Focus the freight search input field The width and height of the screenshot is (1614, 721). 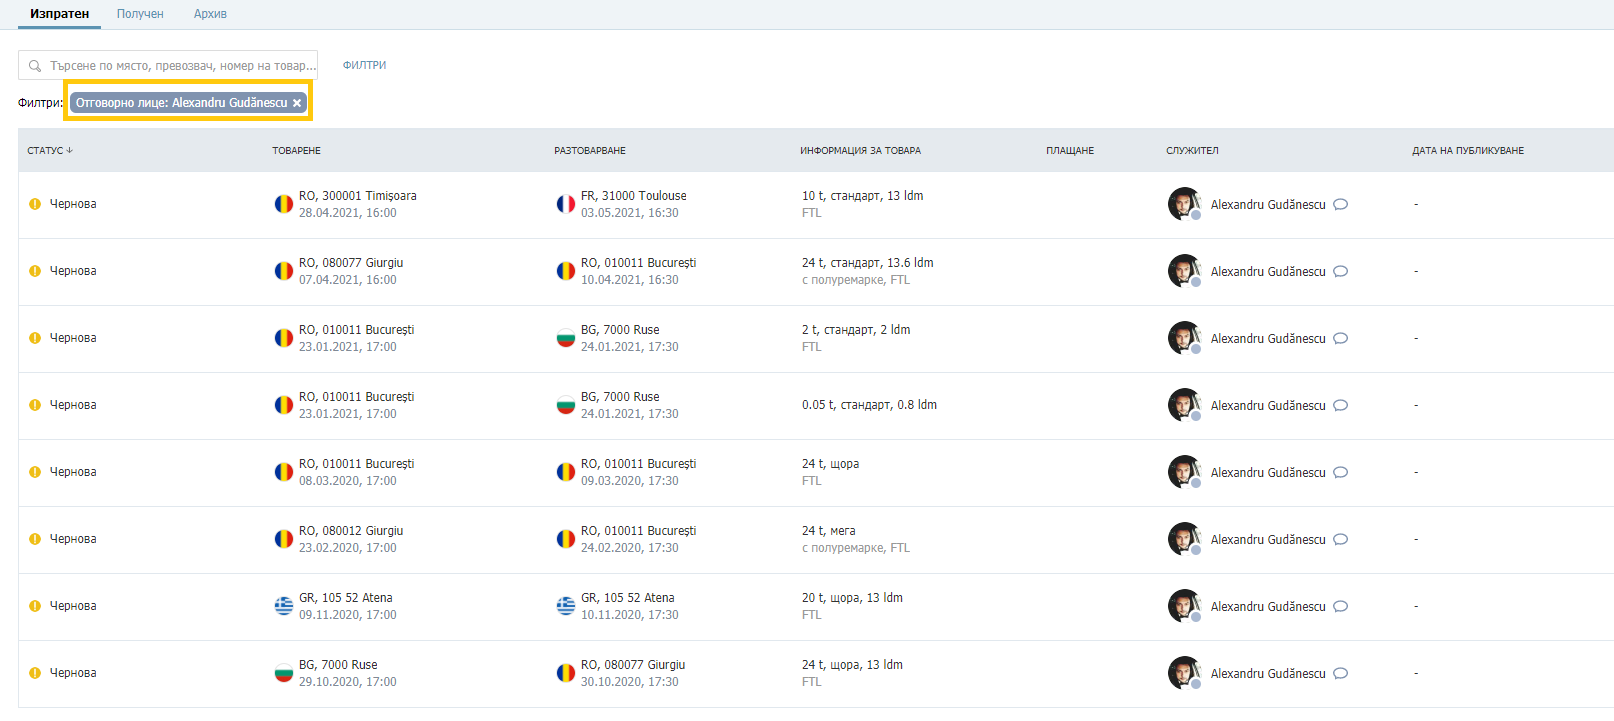[x=168, y=65]
